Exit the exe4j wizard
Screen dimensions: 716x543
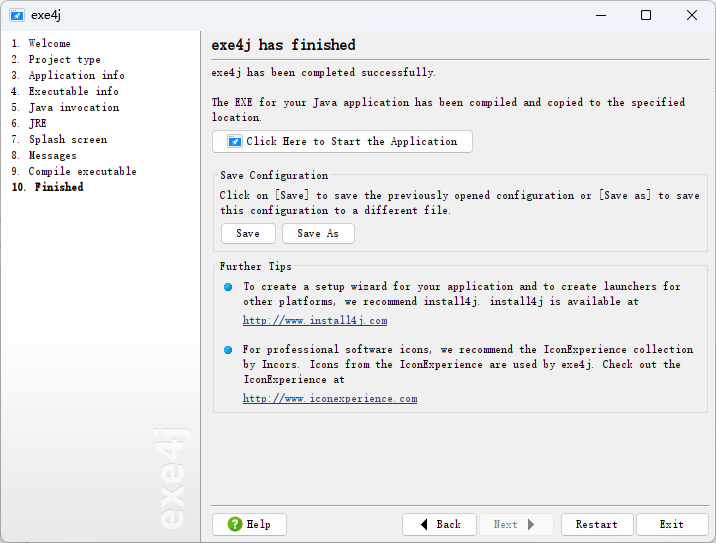pyautogui.click(x=672, y=524)
